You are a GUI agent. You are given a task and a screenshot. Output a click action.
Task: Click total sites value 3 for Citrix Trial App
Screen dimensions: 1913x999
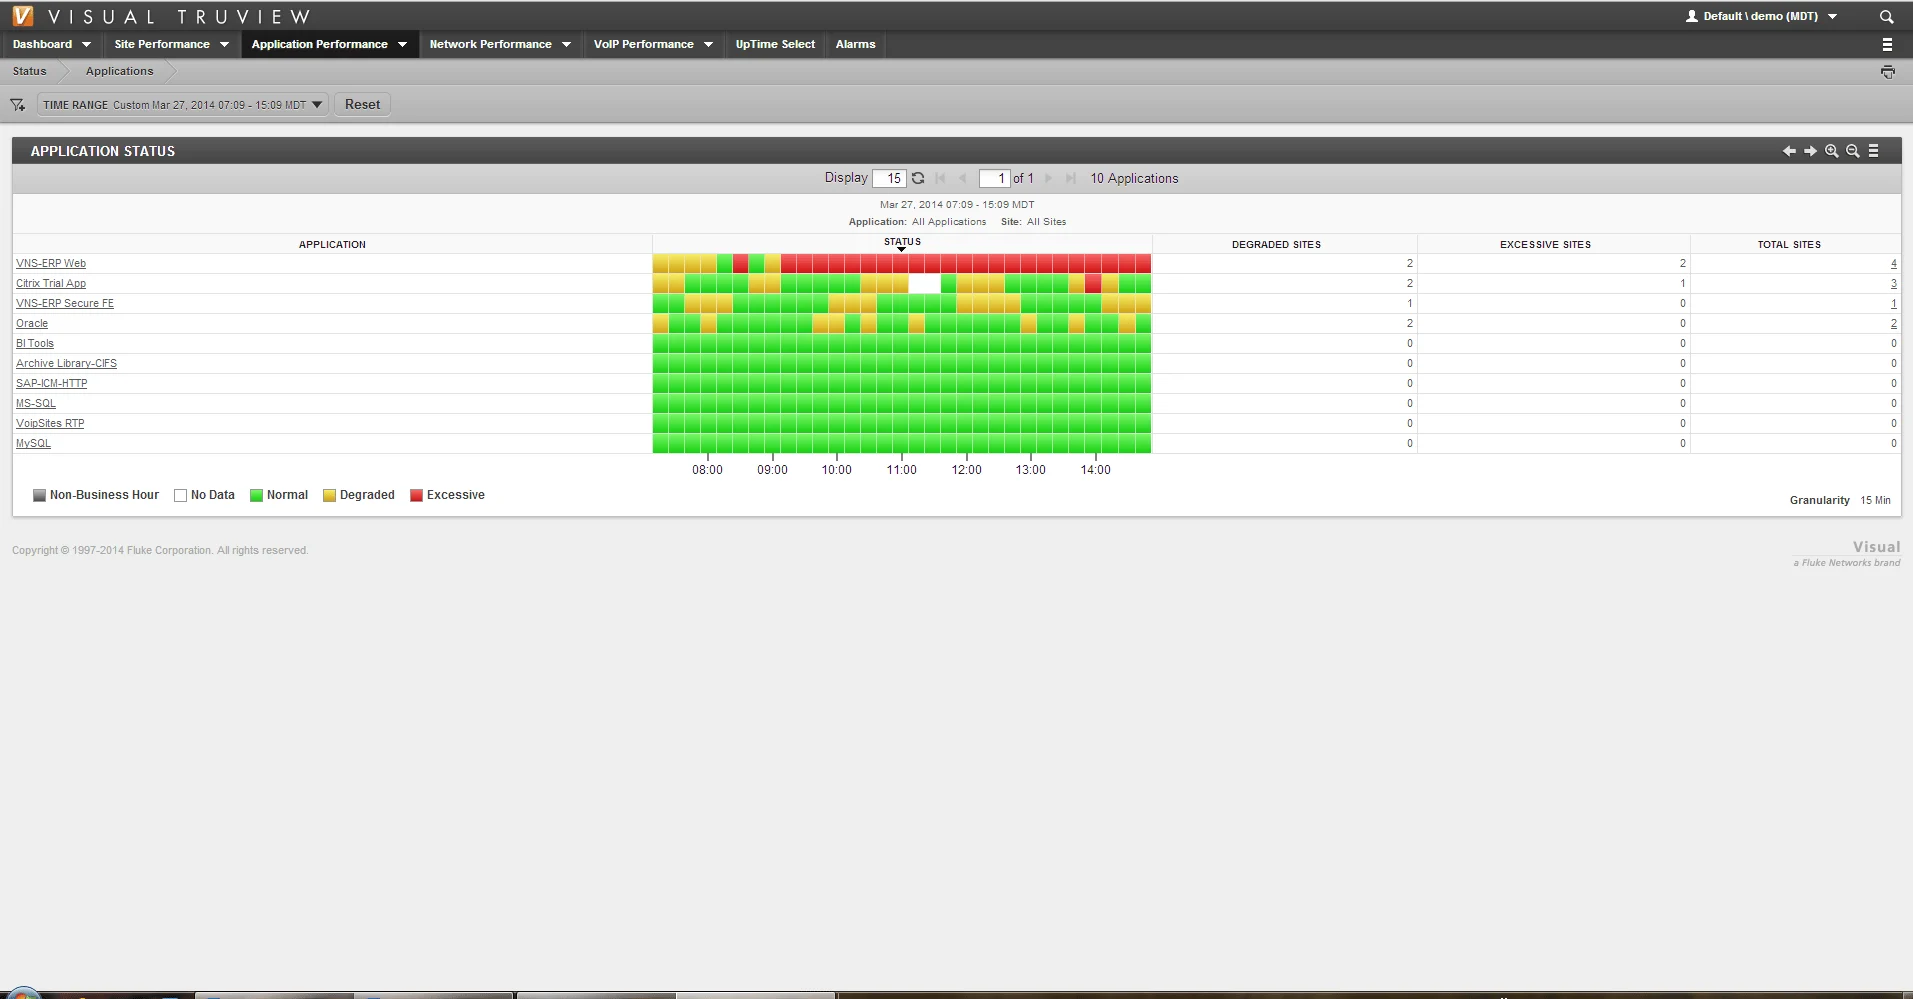pyautogui.click(x=1893, y=284)
